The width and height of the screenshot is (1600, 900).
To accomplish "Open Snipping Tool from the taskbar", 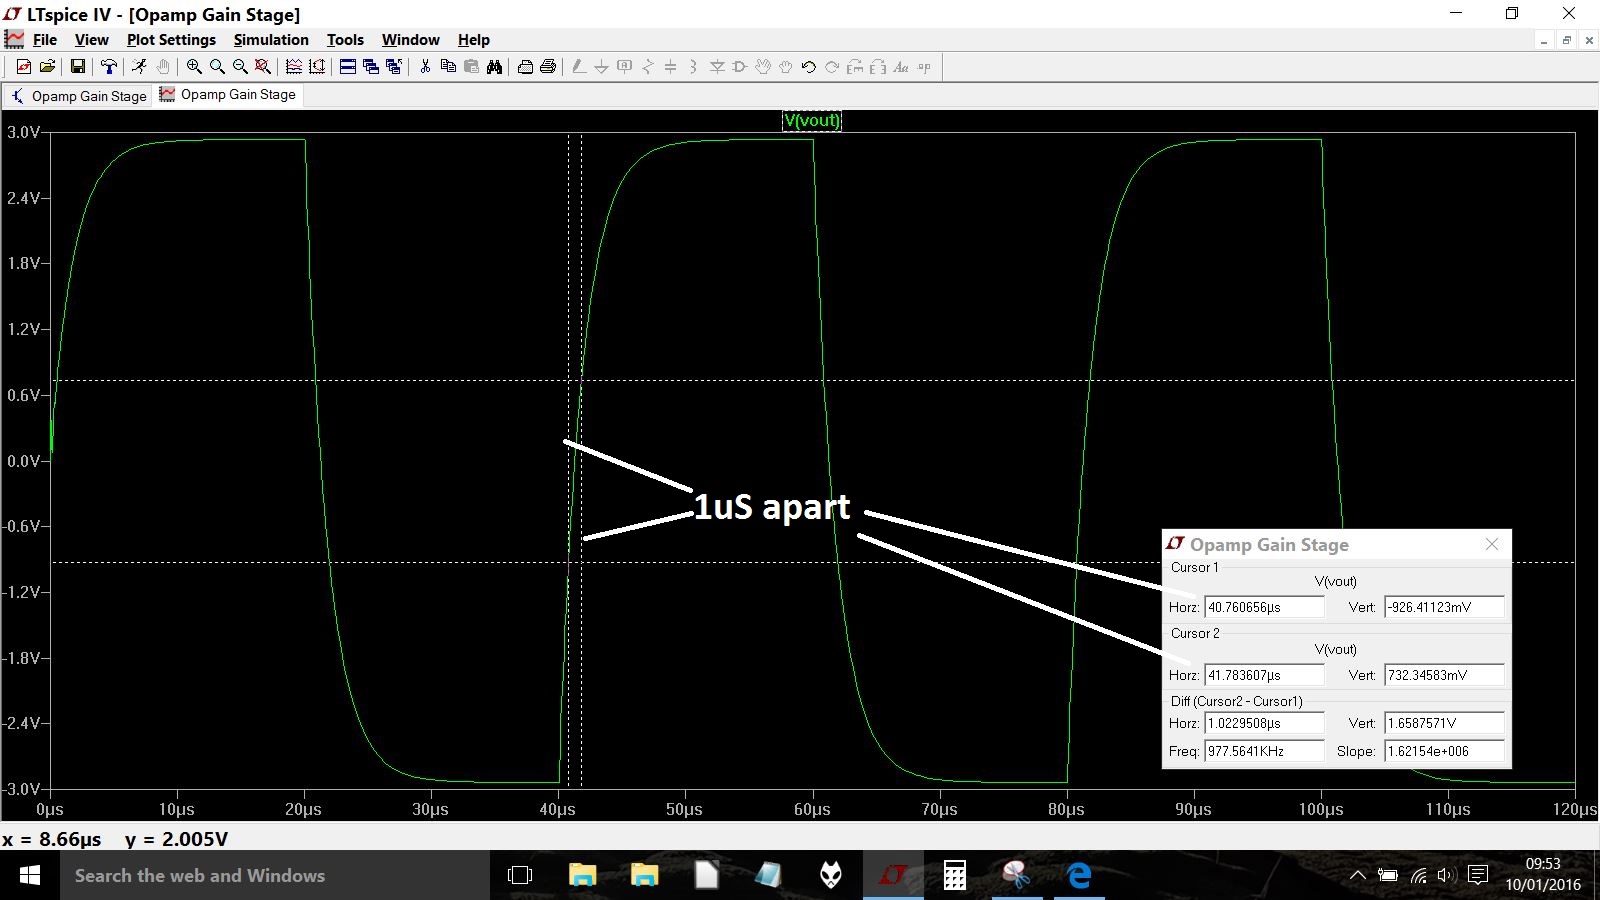I will click(x=1017, y=875).
